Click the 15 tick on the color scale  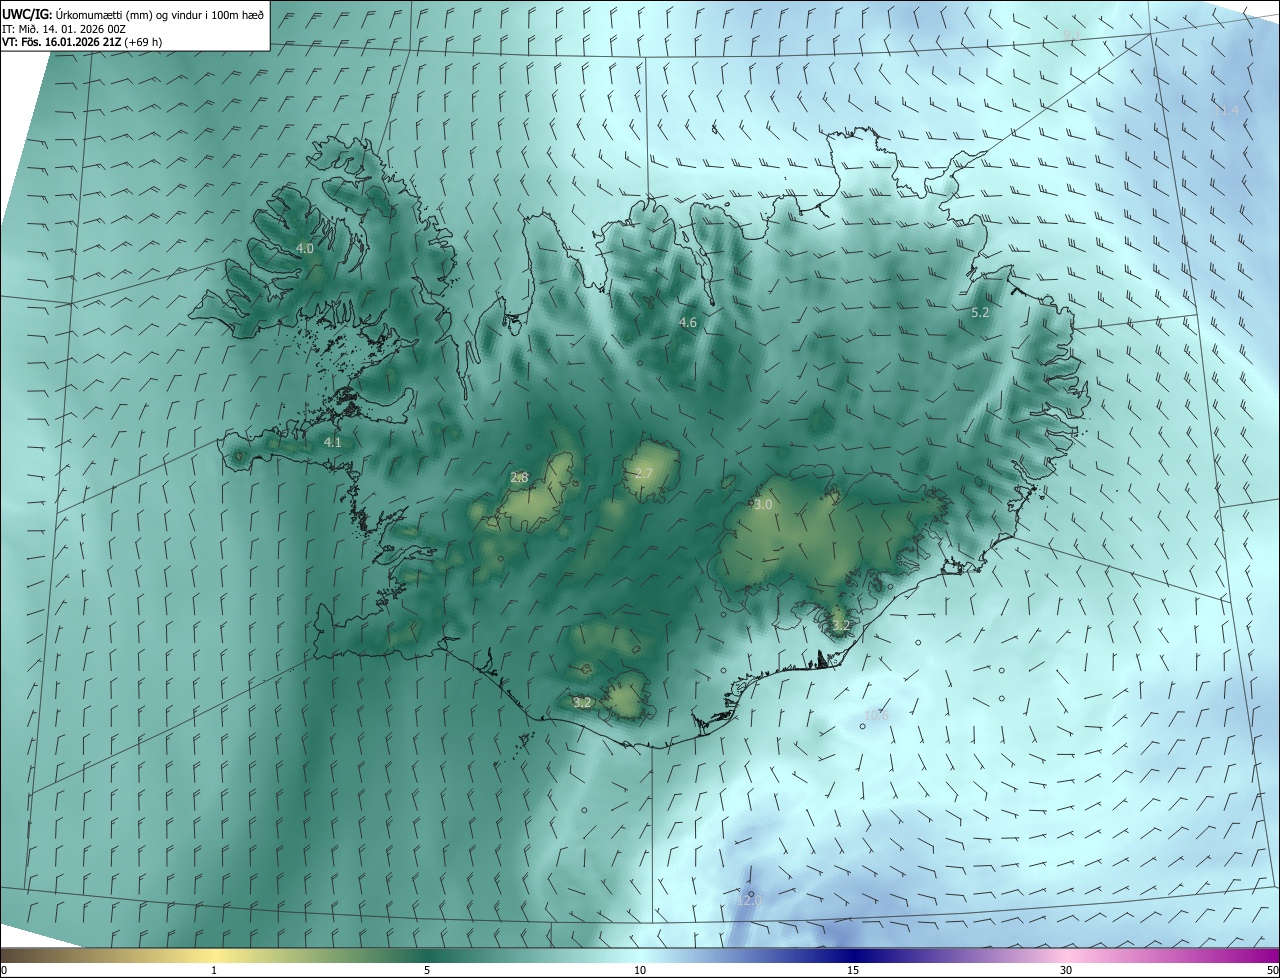coord(853,970)
